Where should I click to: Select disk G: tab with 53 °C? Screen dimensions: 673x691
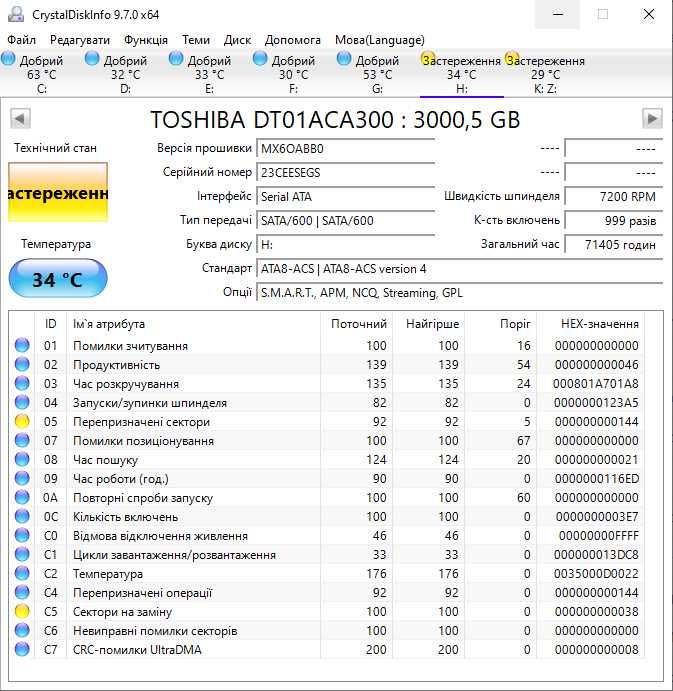click(x=378, y=74)
